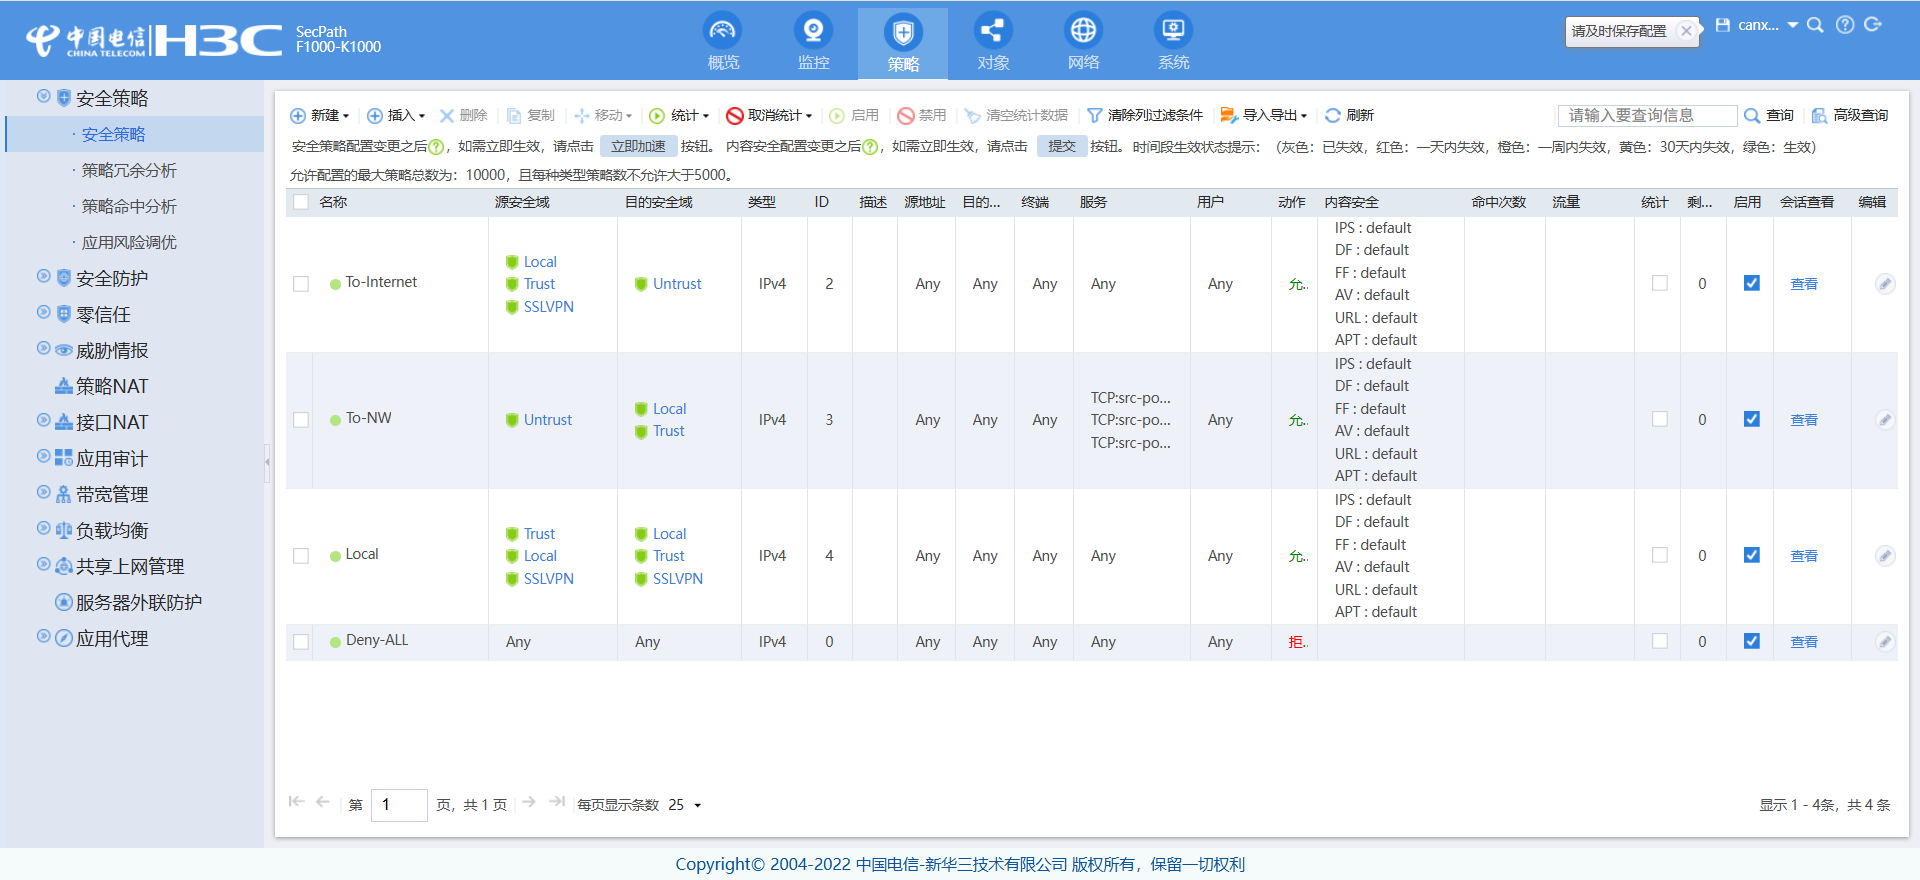Image resolution: width=1920 pixels, height=880 pixels.
Task: Click the 提交 submit button
Action: 1062,147
